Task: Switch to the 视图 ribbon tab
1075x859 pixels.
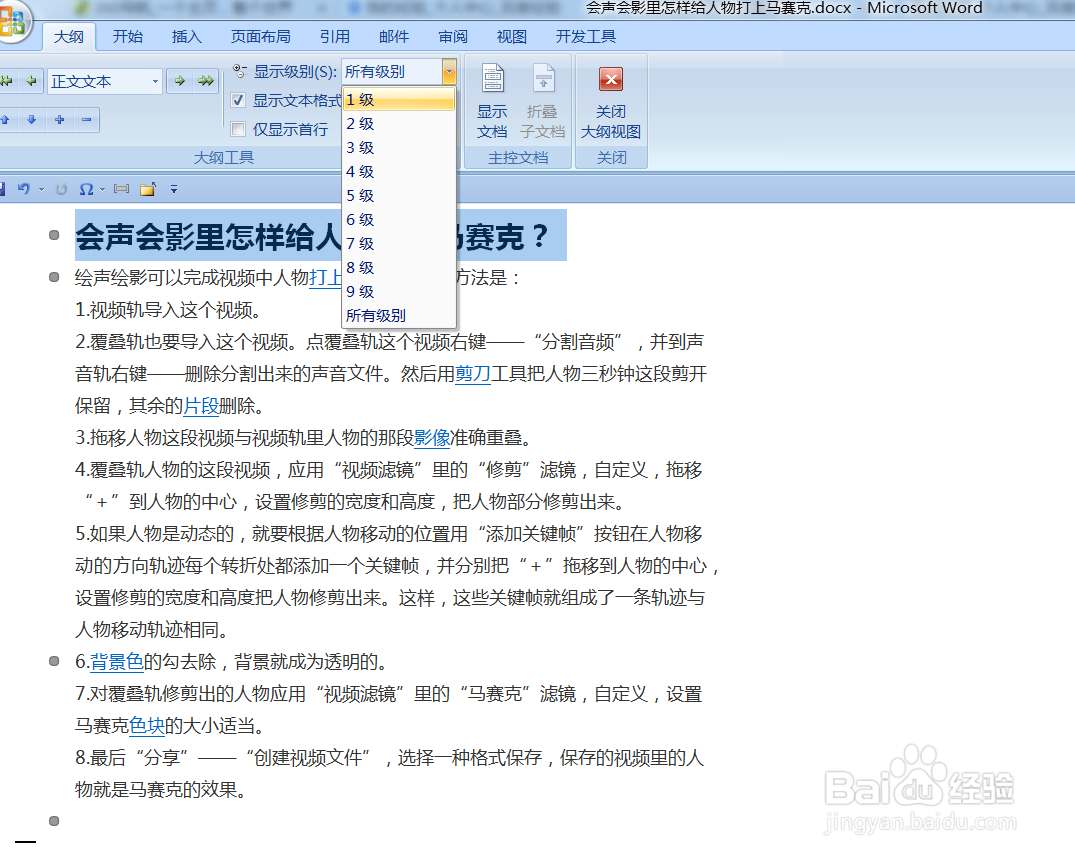Action: coord(511,36)
